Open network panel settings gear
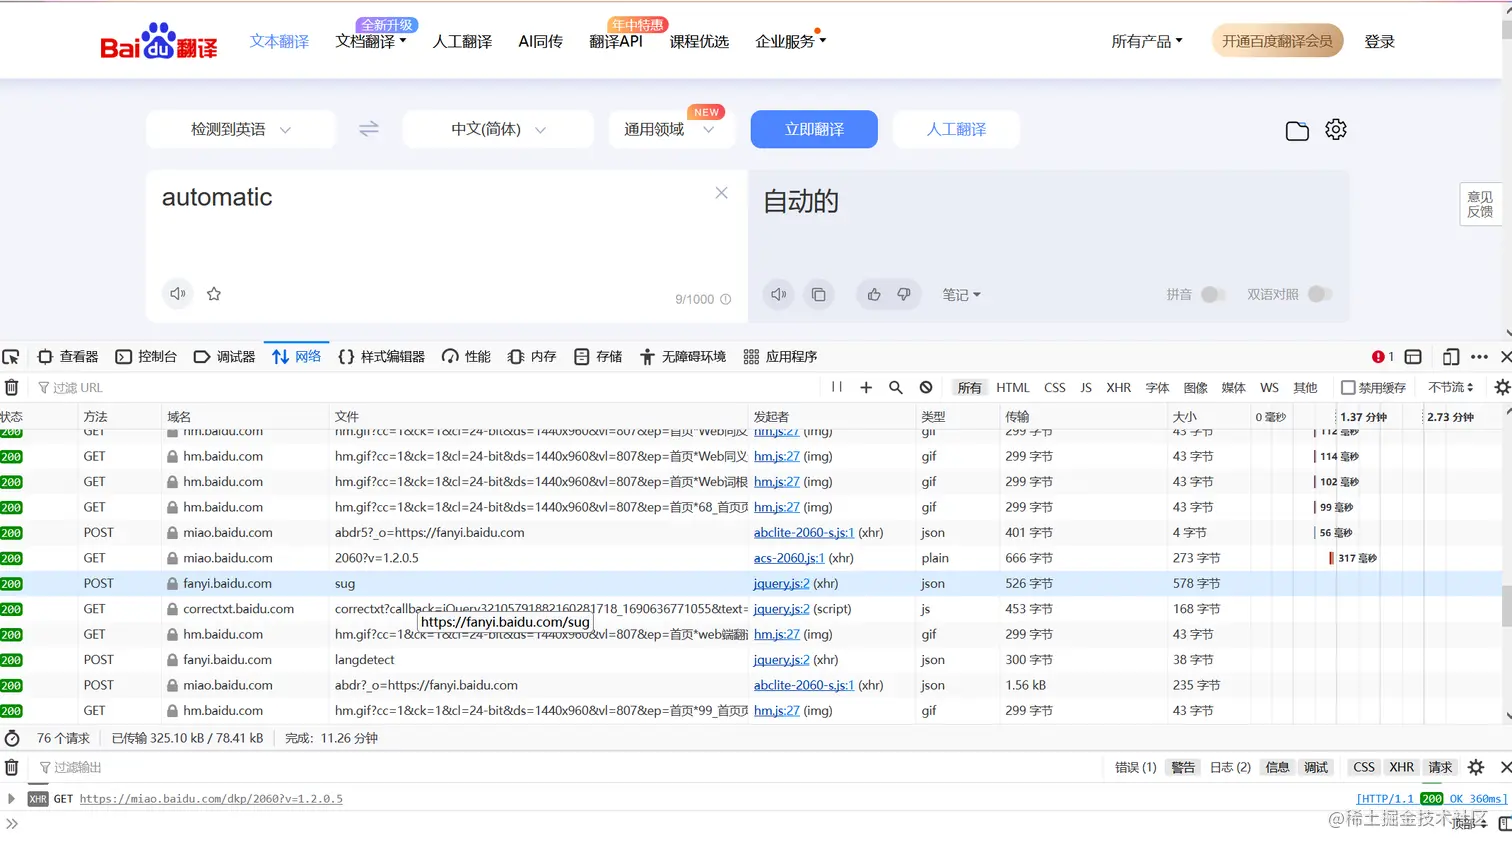Screen dimensions: 1512x852 coord(1502,387)
